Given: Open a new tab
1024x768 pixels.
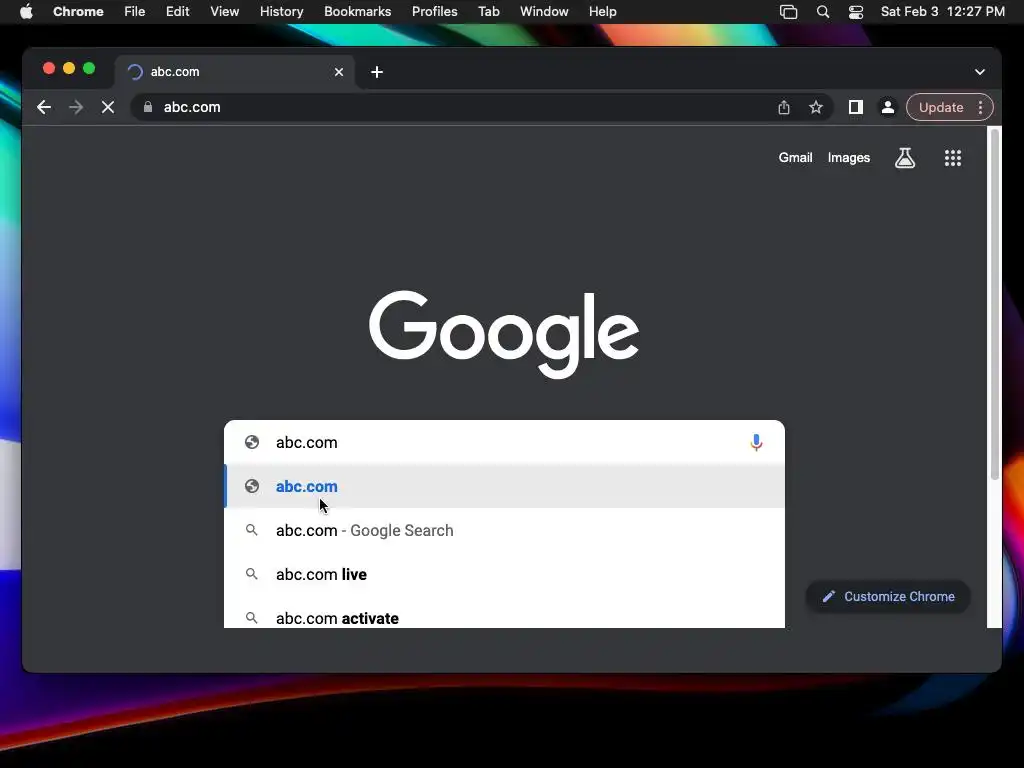Looking at the screenshot, I should tap(377, 72).
